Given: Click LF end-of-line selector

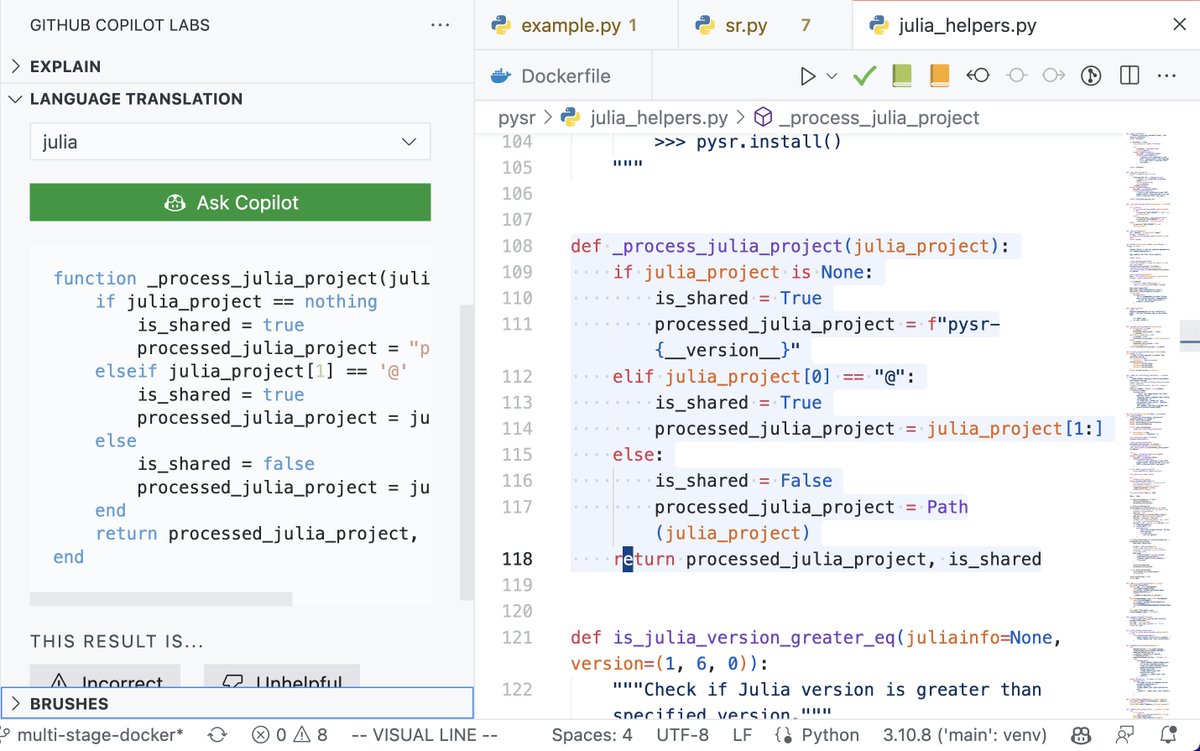Looking at the screenshot, I should pyautogui.click(x=742, y=735).
